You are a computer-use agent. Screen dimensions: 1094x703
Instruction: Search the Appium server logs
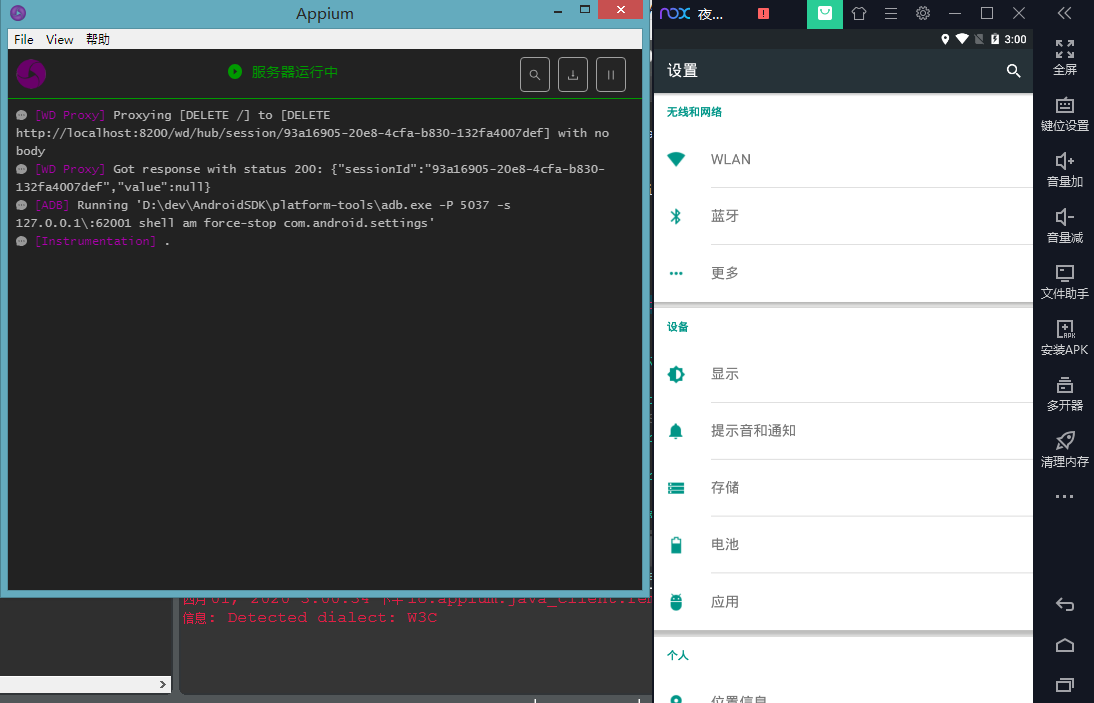[534, 74]
